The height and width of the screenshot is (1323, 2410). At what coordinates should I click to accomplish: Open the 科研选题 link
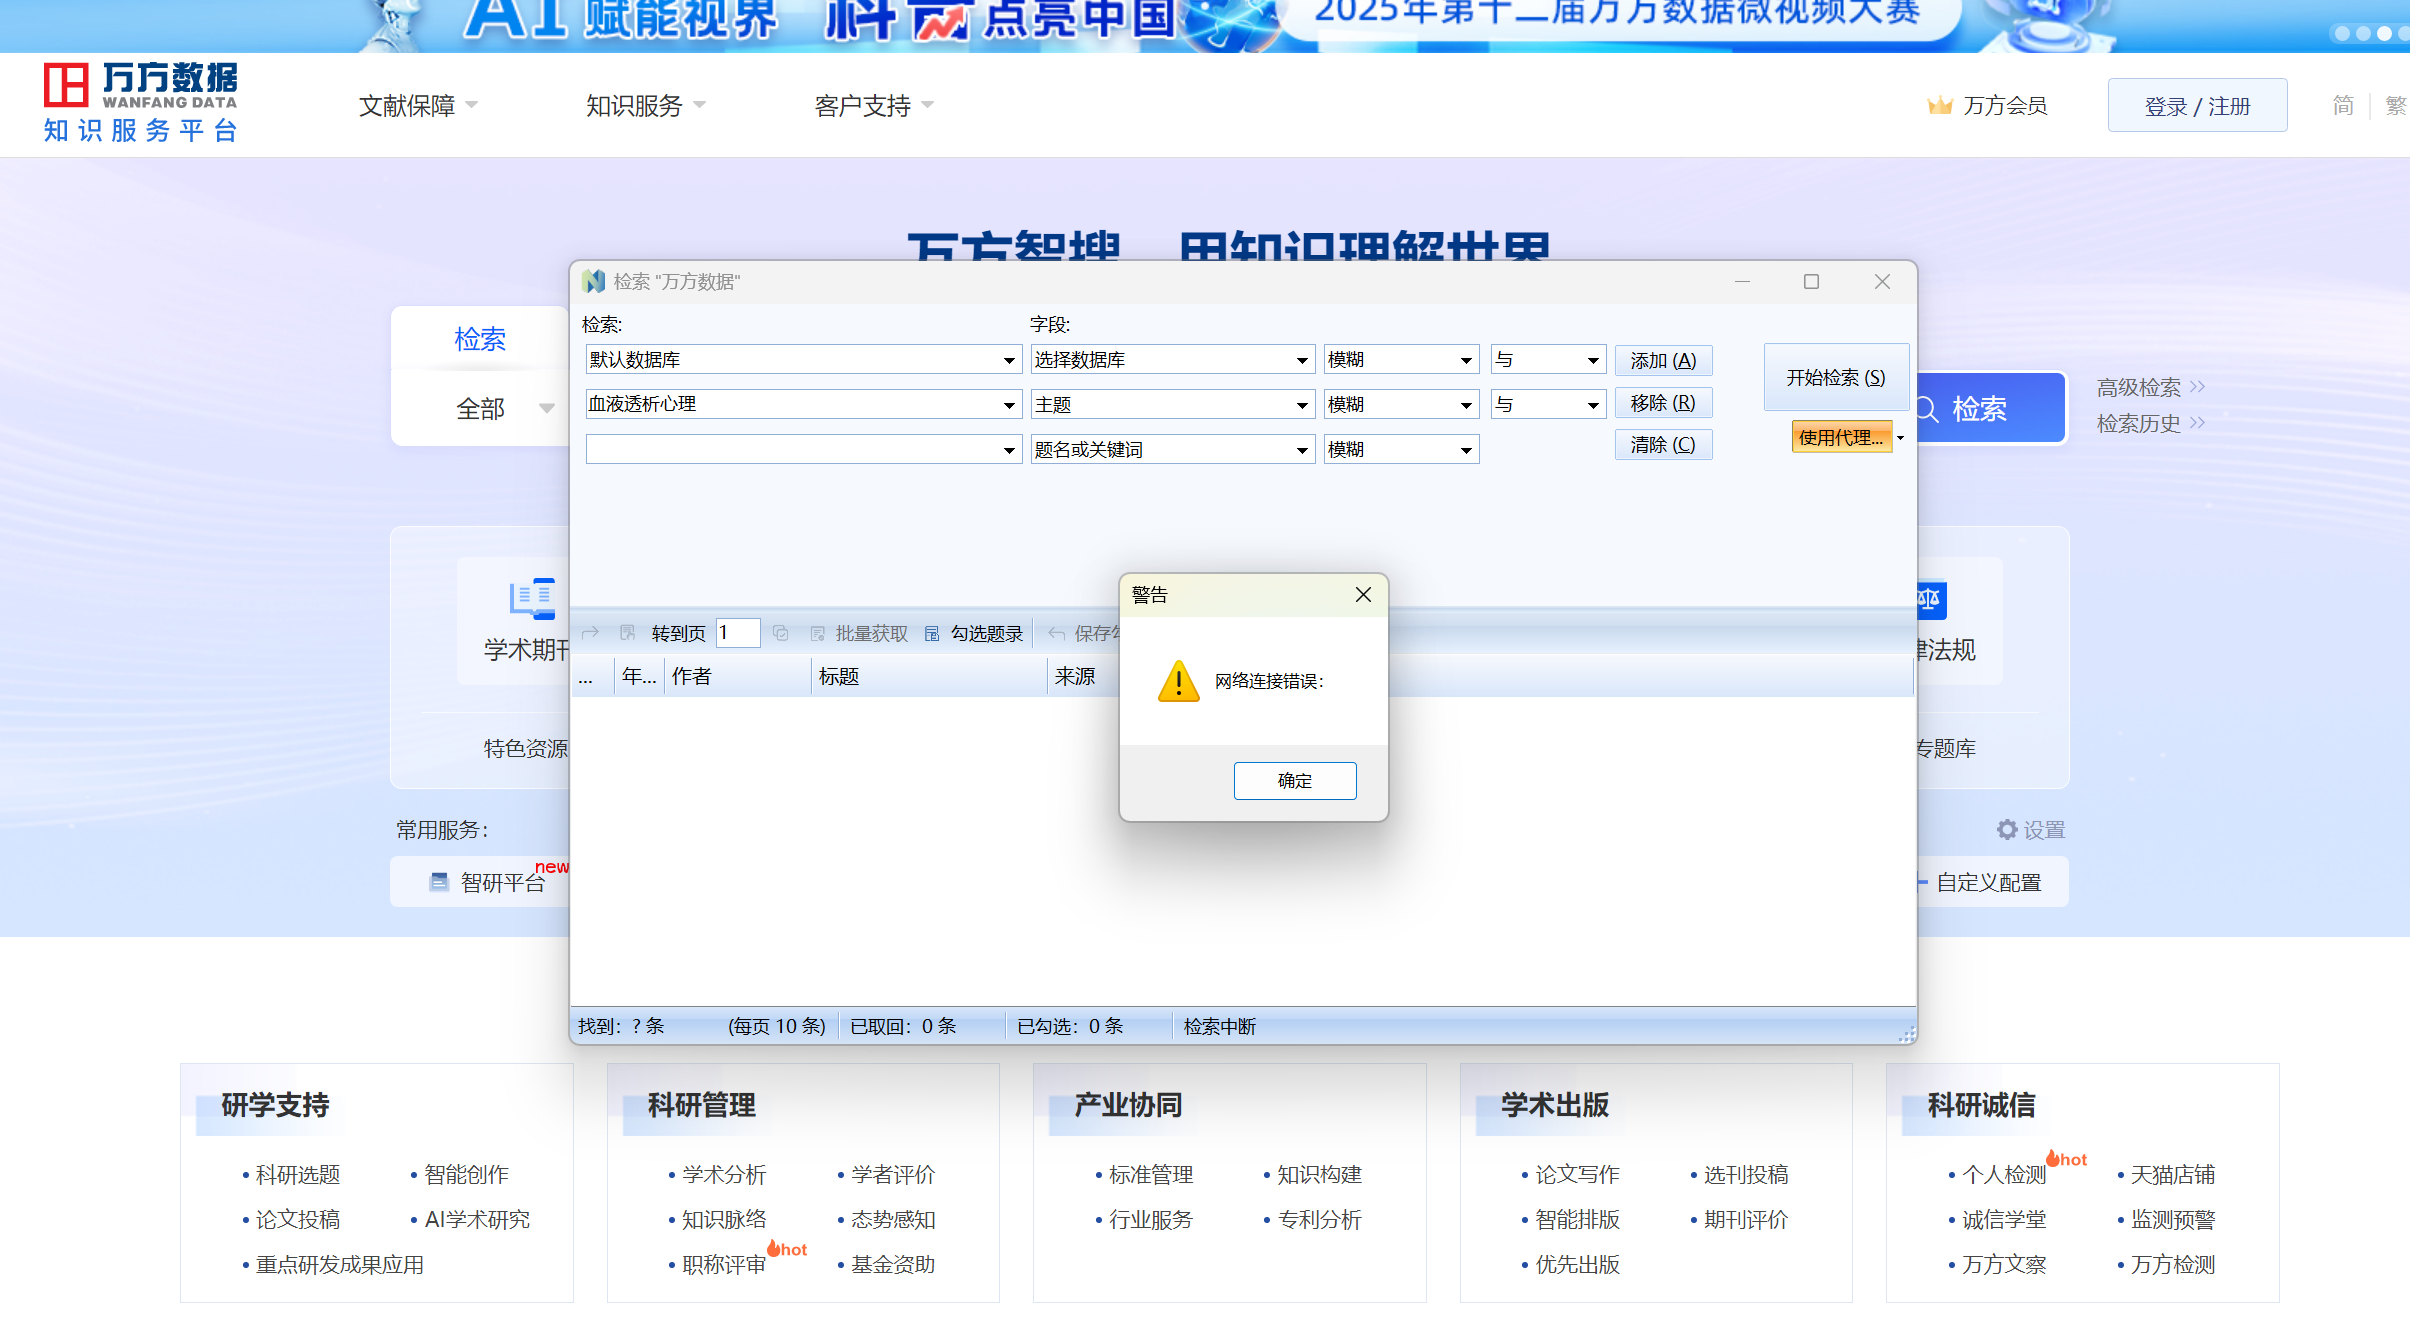[x=298, y=1174]
